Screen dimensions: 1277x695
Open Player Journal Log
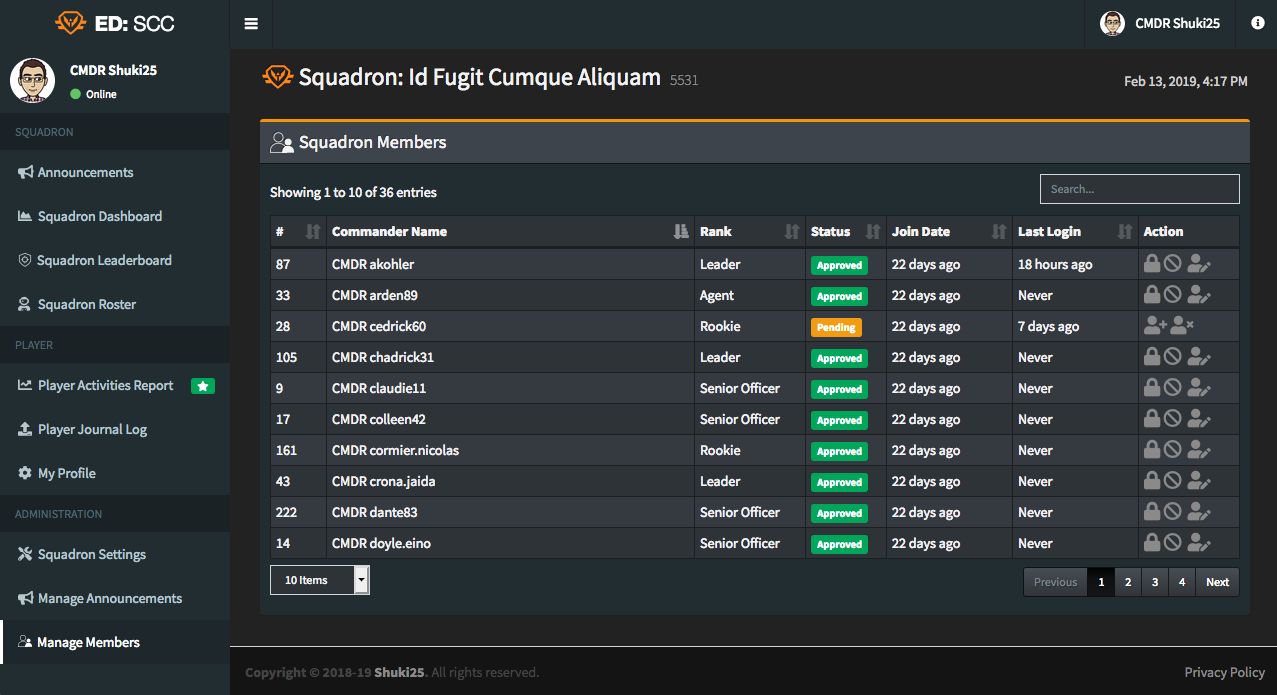pos(115,429)
